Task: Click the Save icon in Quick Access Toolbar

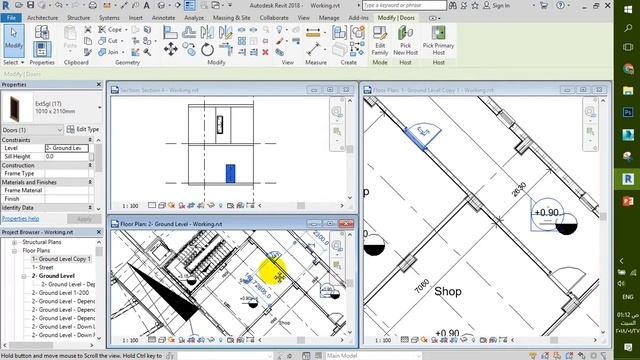Action: pos(30,5)
